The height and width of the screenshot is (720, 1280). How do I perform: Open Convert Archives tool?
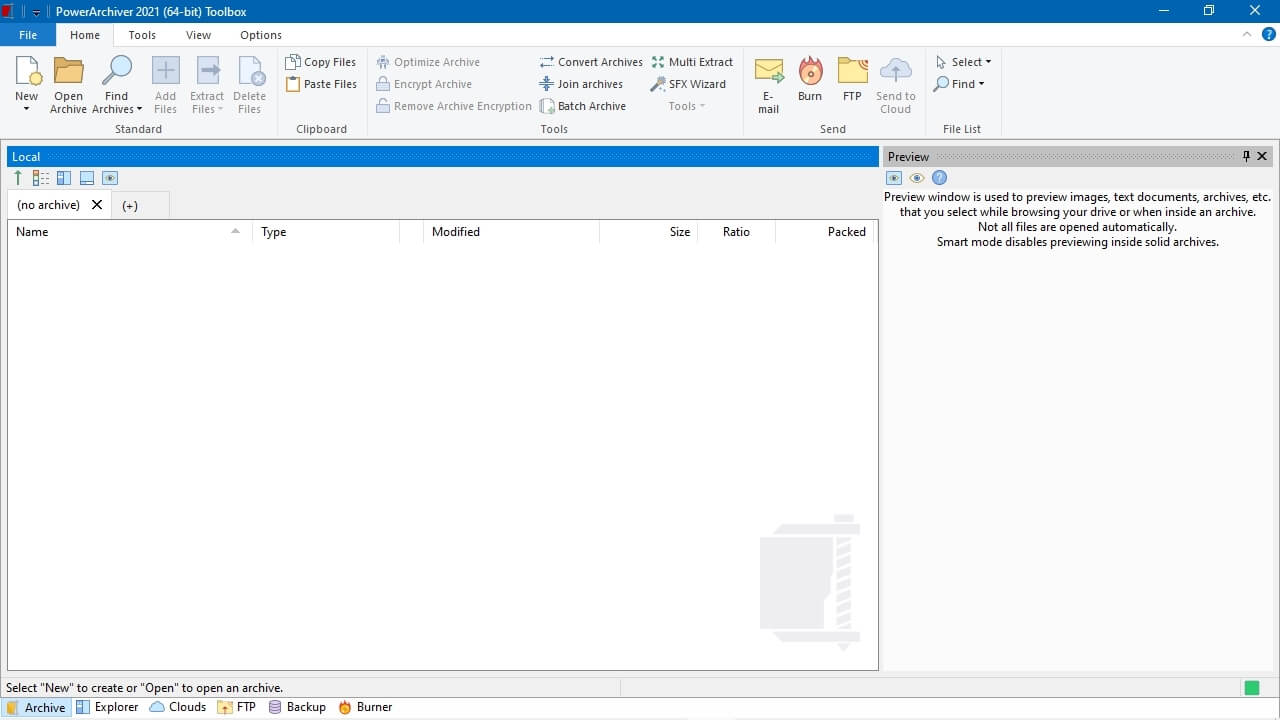(x=590, y=62)
